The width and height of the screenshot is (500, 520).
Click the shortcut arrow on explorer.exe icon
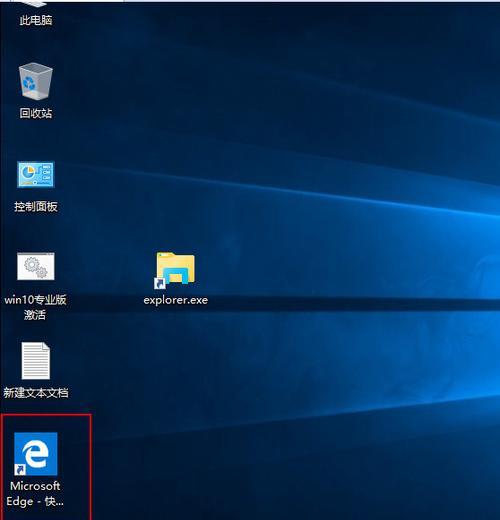159,283
